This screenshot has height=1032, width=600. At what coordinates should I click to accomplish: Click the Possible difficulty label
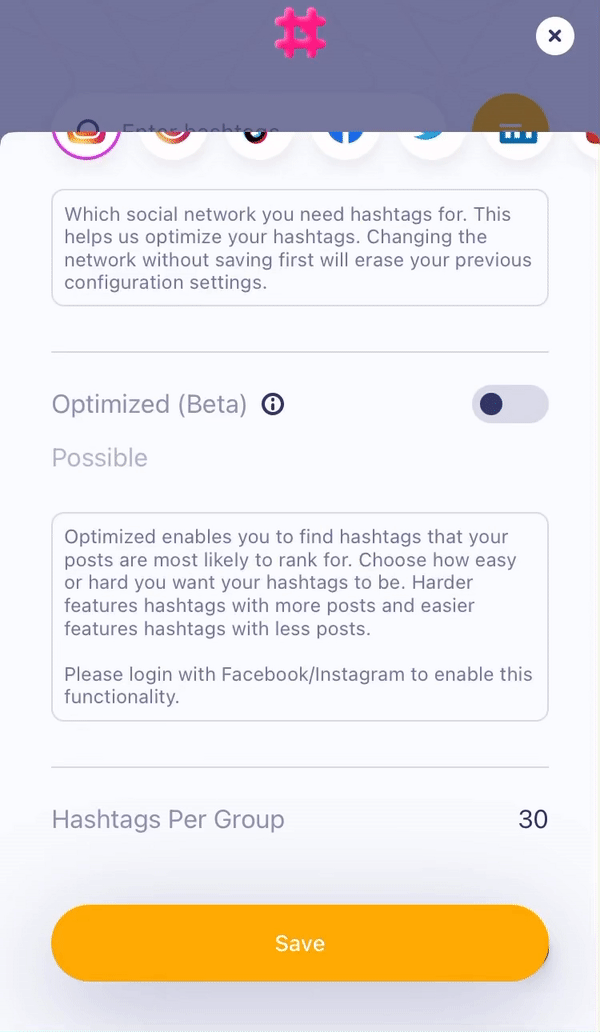100,458
